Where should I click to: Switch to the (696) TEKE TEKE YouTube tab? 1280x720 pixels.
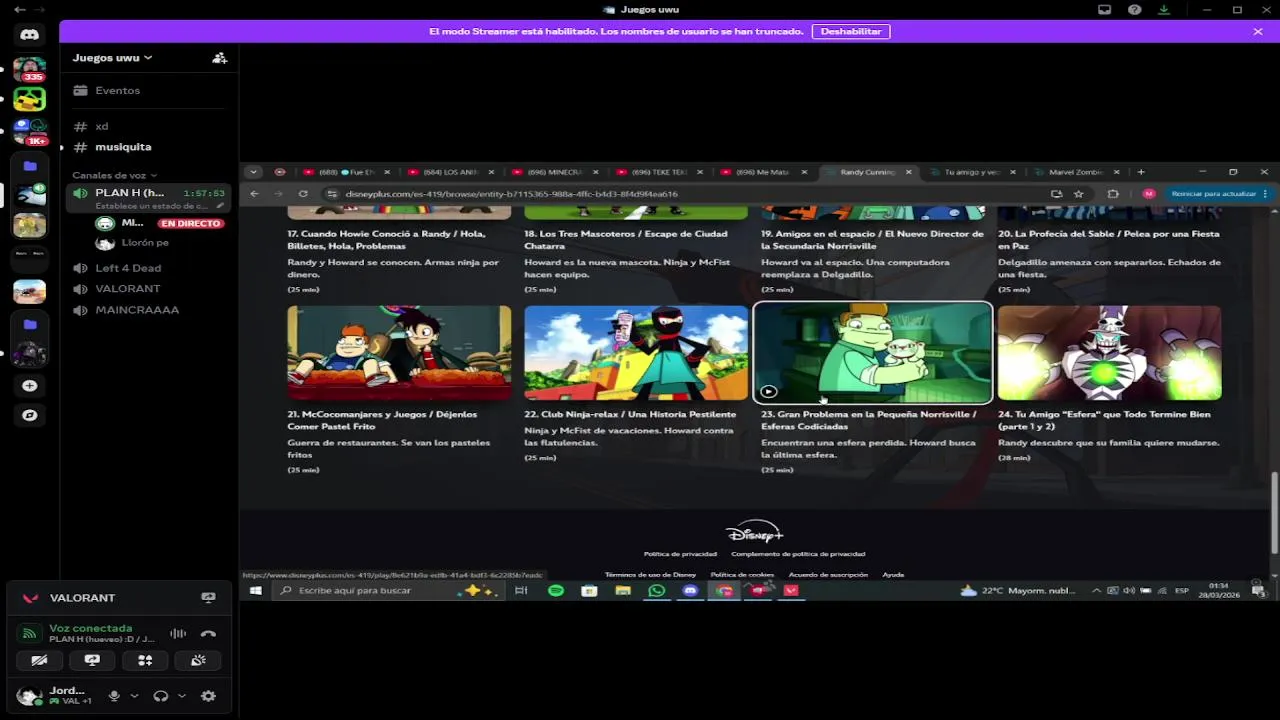click(660, 172)
